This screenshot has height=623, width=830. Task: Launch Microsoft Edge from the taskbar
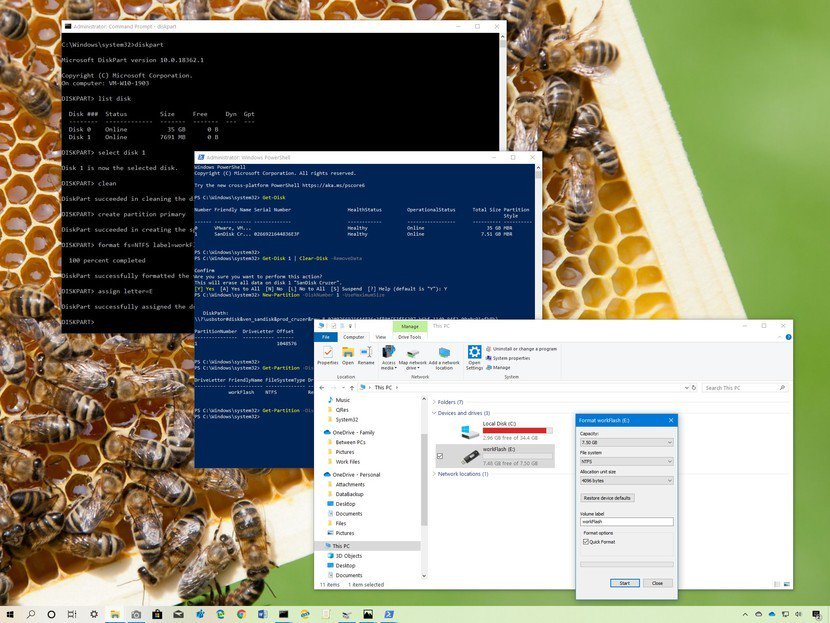pyautogui.click(x=220, y=614)
